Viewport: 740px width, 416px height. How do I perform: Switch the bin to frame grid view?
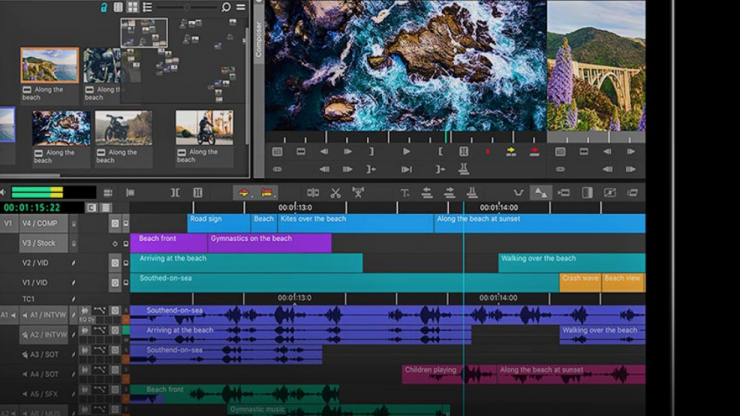133,7
